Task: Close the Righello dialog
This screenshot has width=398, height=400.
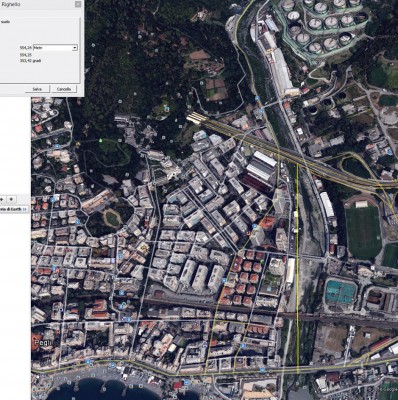Action: click(x=78, y=4)
